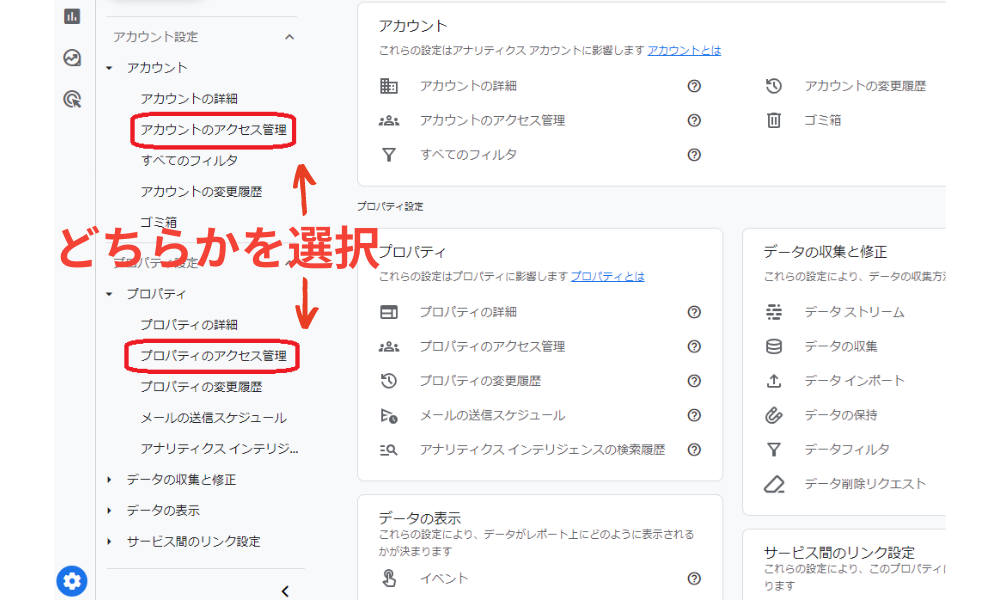Image resolution: width=1000 pixels, height=600 pixels.
Task: Open the Explore icon in the left rail
Action: 70,60
